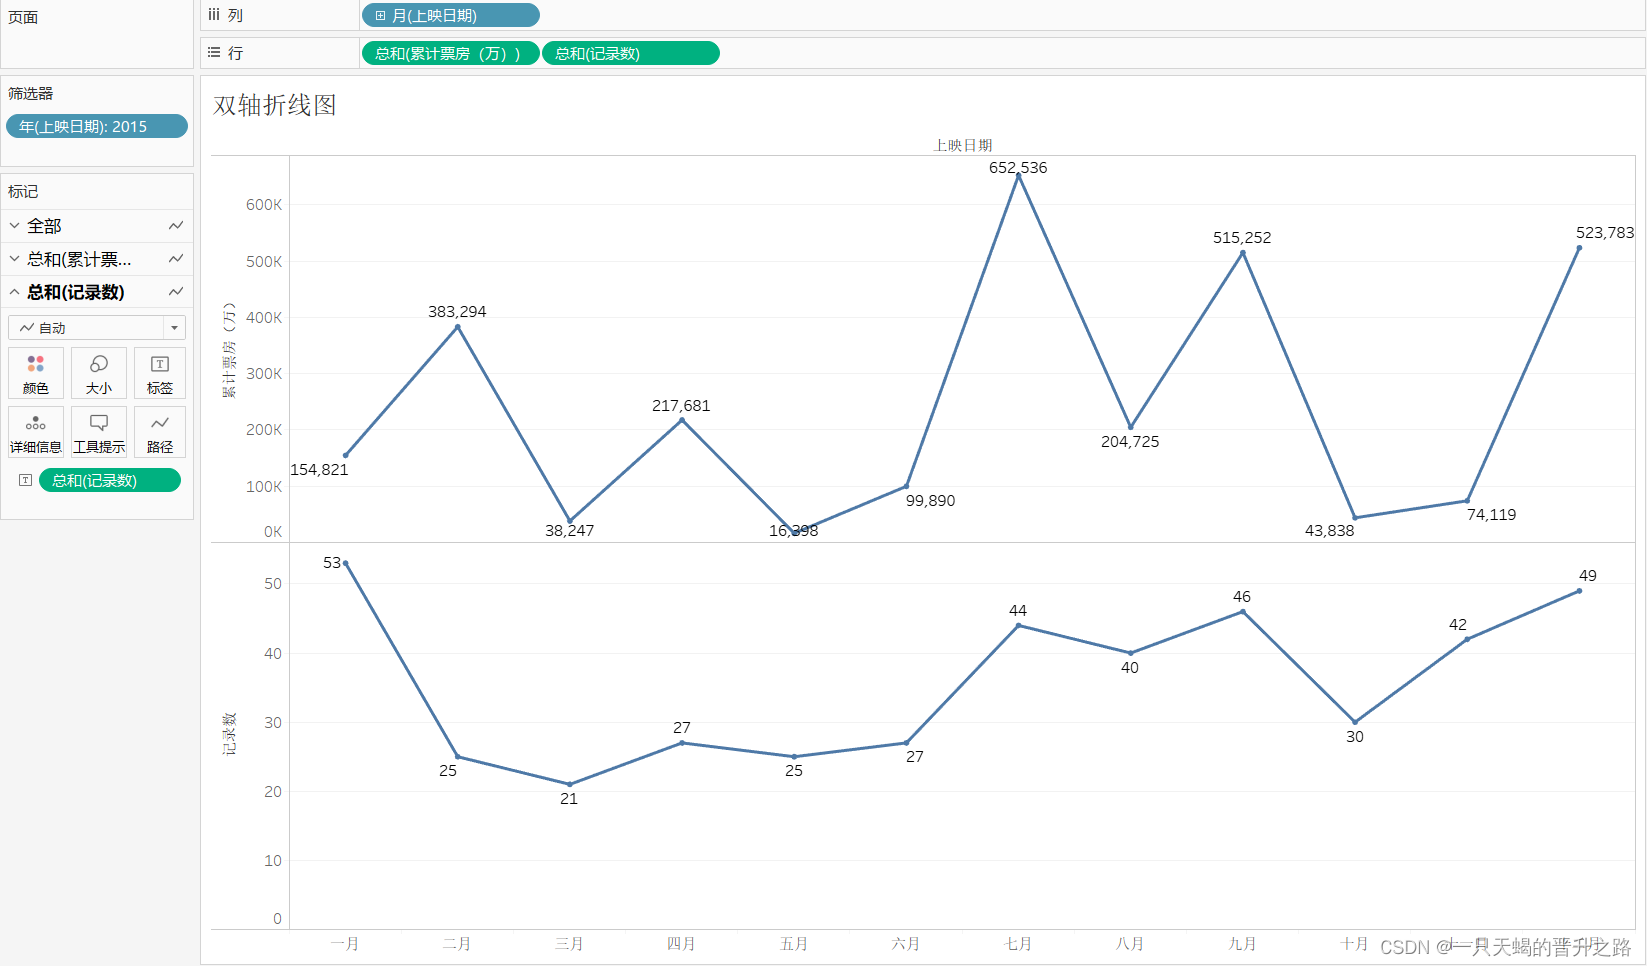Image resolution: width=1647 pixels, height=966 pixels.
Task: Open the 工具提示 (Tooltip) mark card
Action: pyautogui.click(x=99, y=432)
